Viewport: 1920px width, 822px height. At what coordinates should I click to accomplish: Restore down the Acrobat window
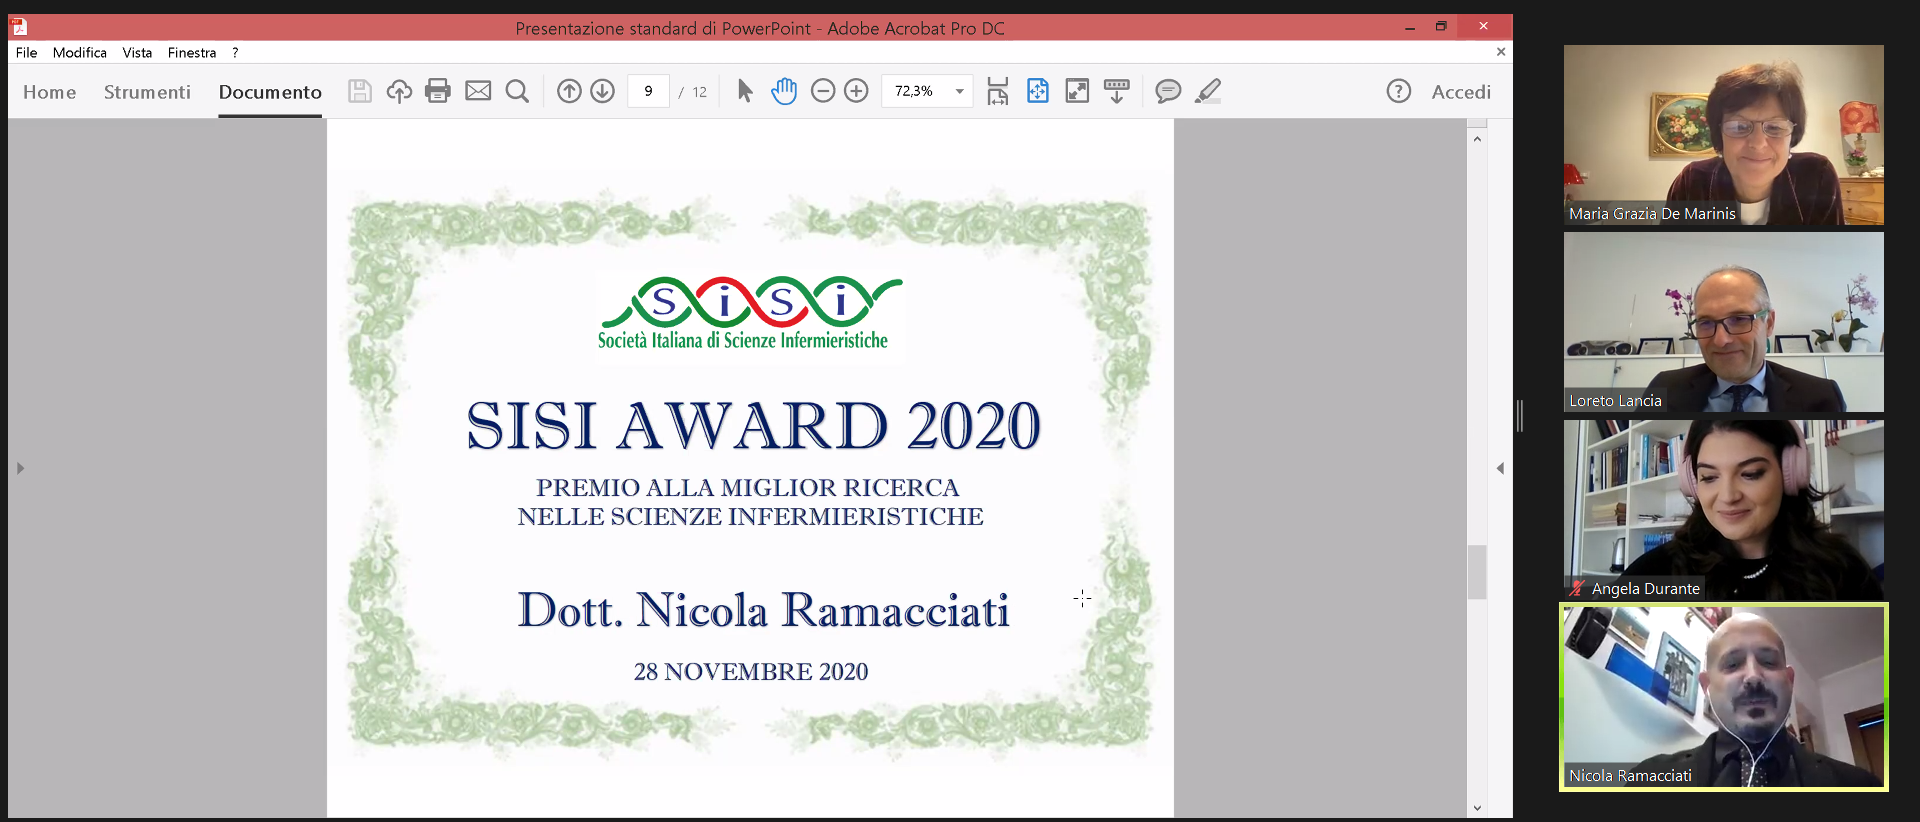(1441, 27)
